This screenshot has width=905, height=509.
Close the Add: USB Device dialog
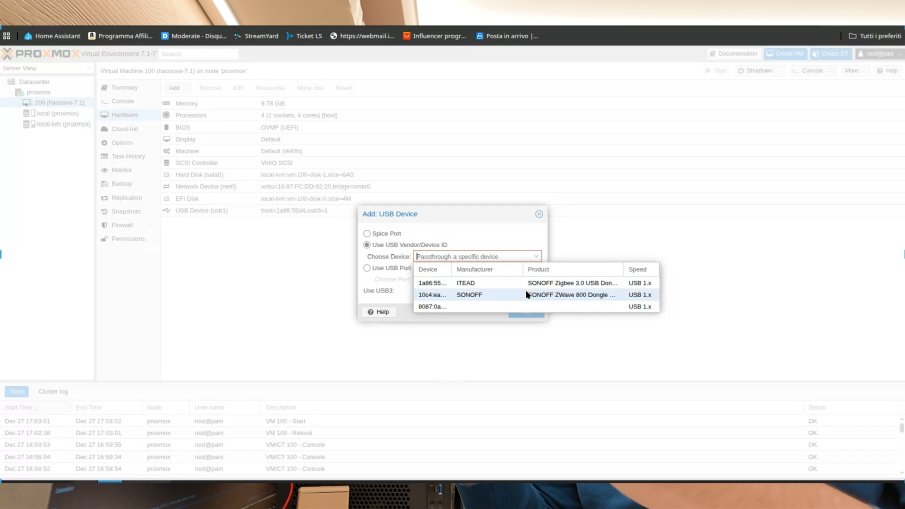539,214
